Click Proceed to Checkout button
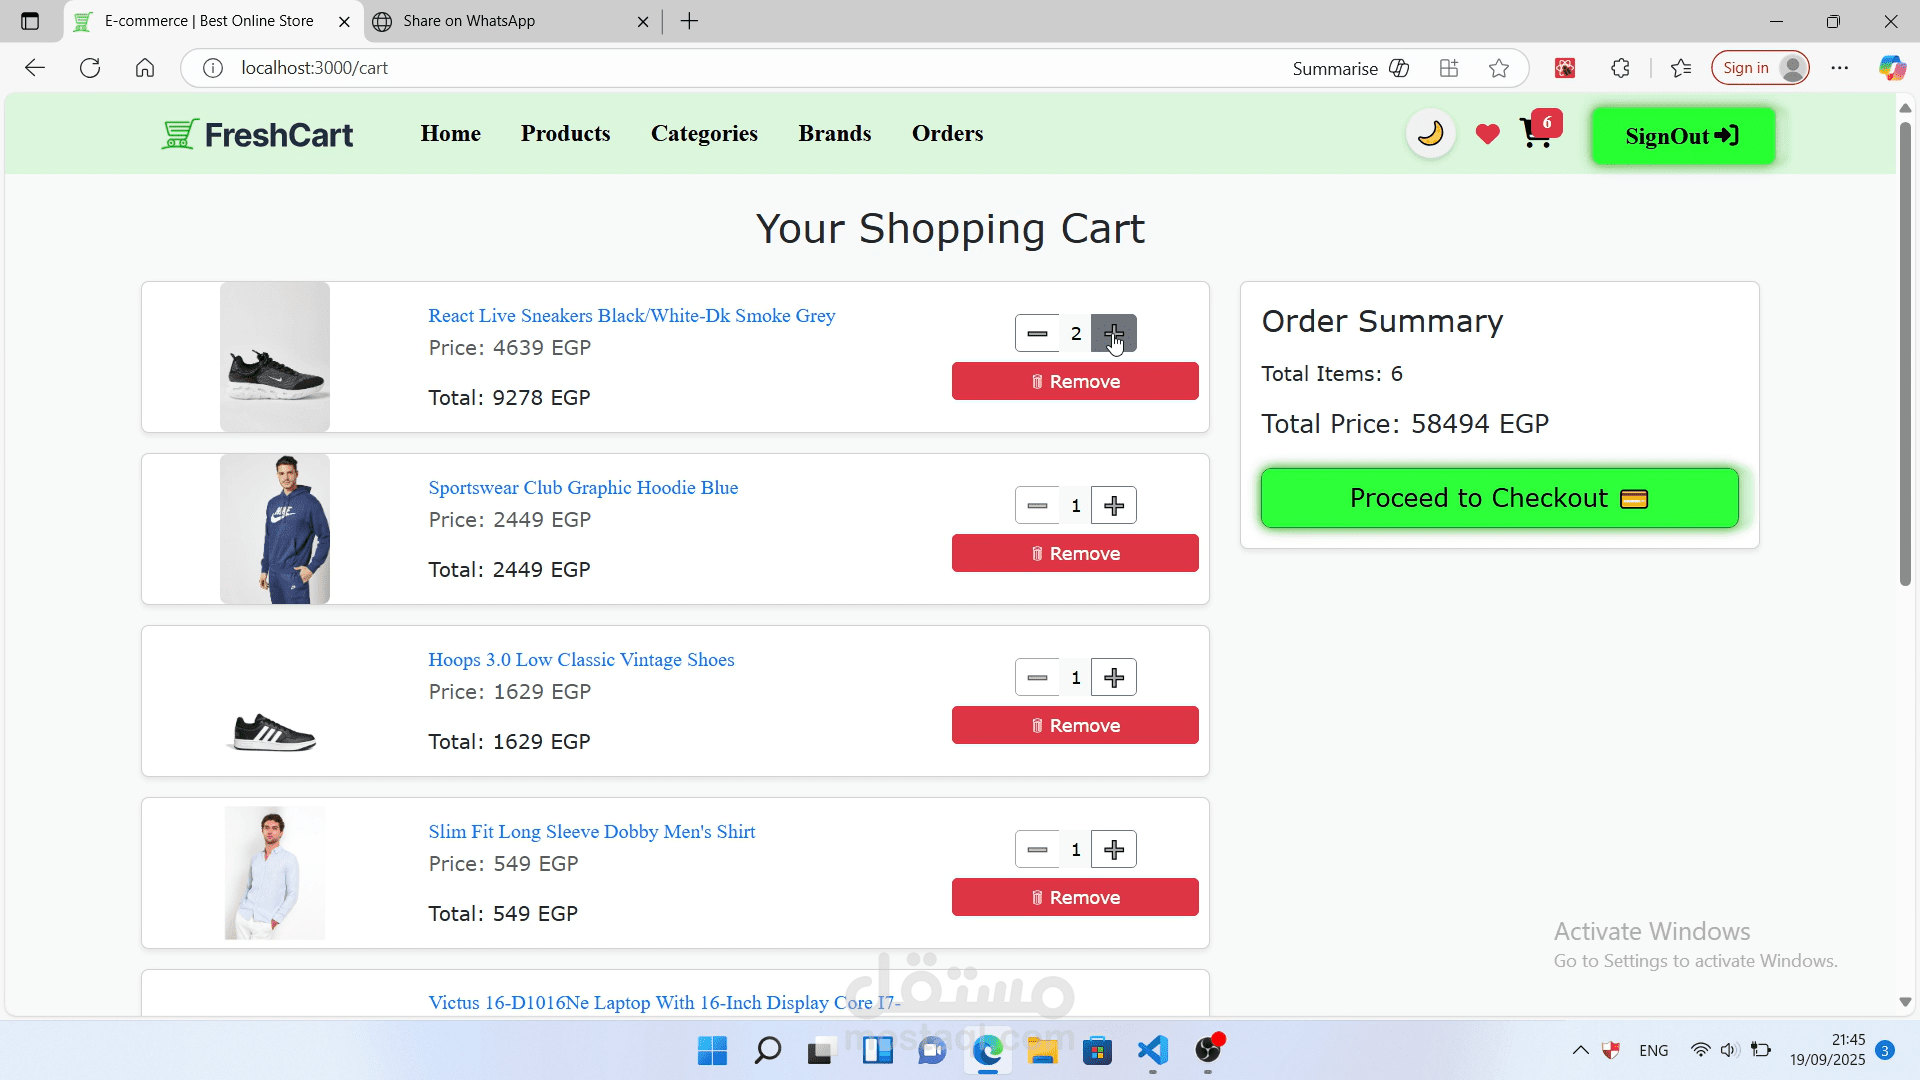Viewport: 1920px width, 1080px height. coord(1499,498)
